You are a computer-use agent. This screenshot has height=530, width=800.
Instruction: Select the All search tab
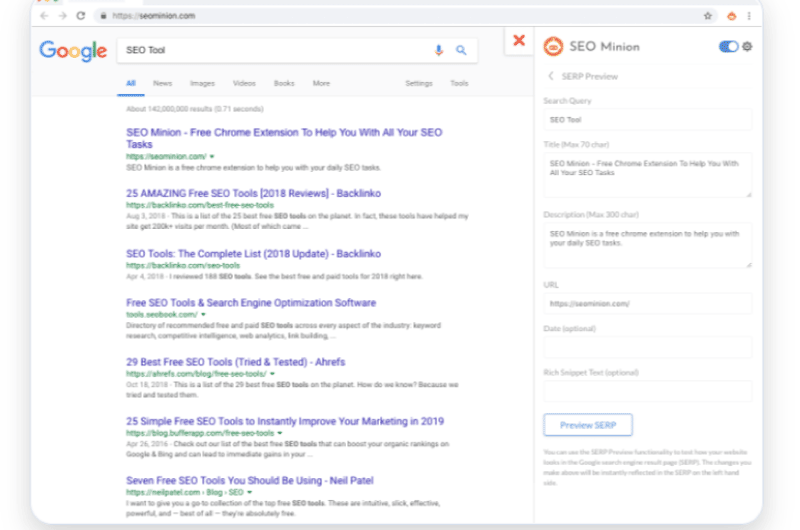point(131,83)
